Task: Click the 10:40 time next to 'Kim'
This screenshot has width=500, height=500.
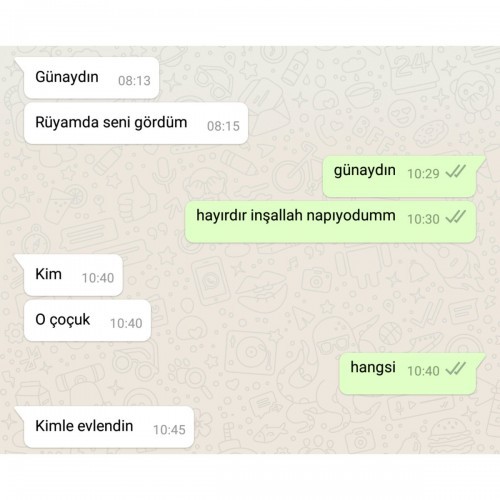Action: tap(98, 278)
